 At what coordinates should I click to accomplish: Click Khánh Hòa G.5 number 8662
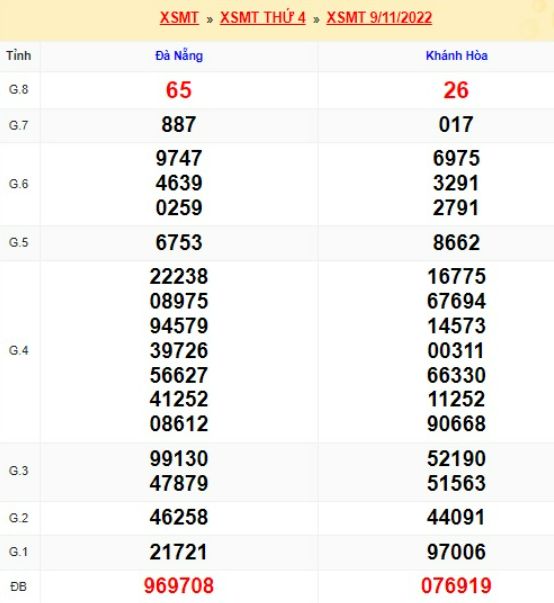click(x=456, y=243)
